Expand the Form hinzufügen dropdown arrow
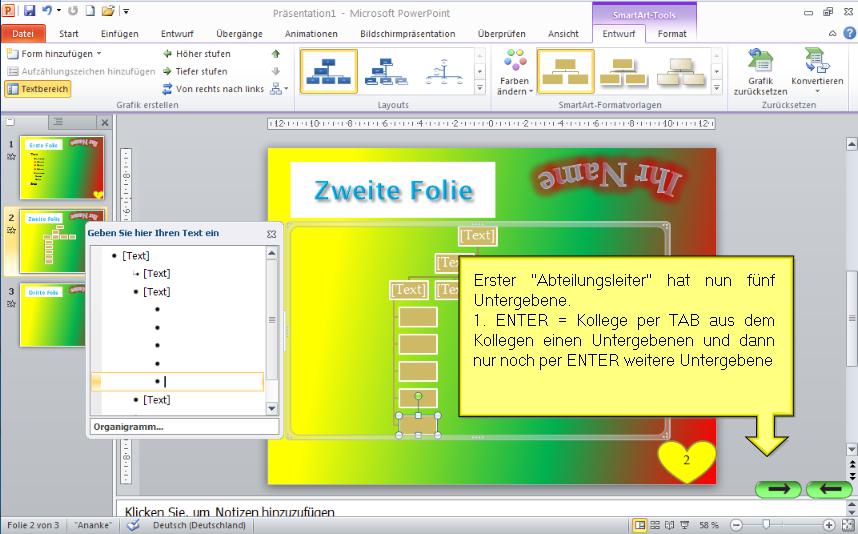The height and width of the screenshot is (534, 858). point(98,53)
